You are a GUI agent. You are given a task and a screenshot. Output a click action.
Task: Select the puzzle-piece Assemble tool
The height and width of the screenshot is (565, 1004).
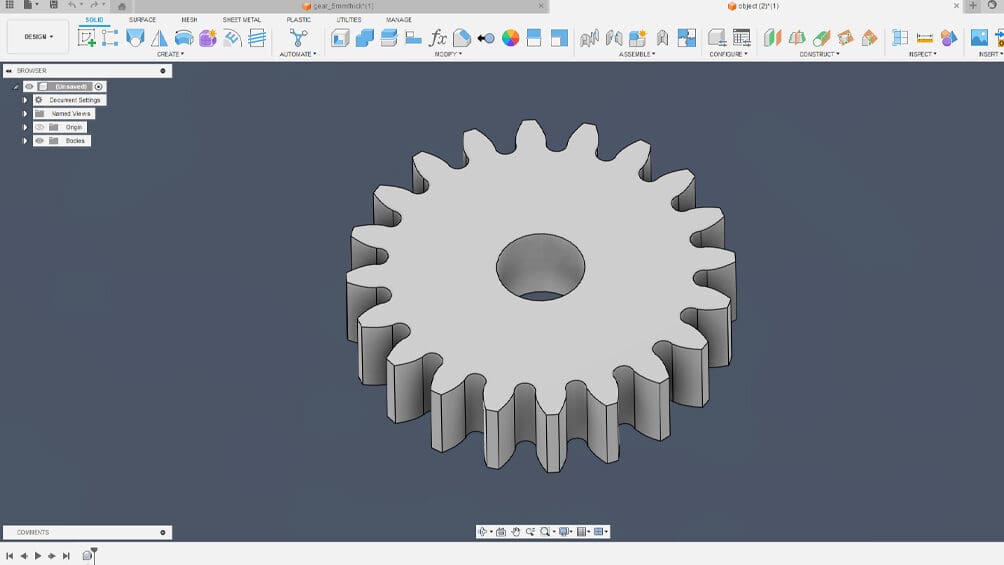coord(686,38)
